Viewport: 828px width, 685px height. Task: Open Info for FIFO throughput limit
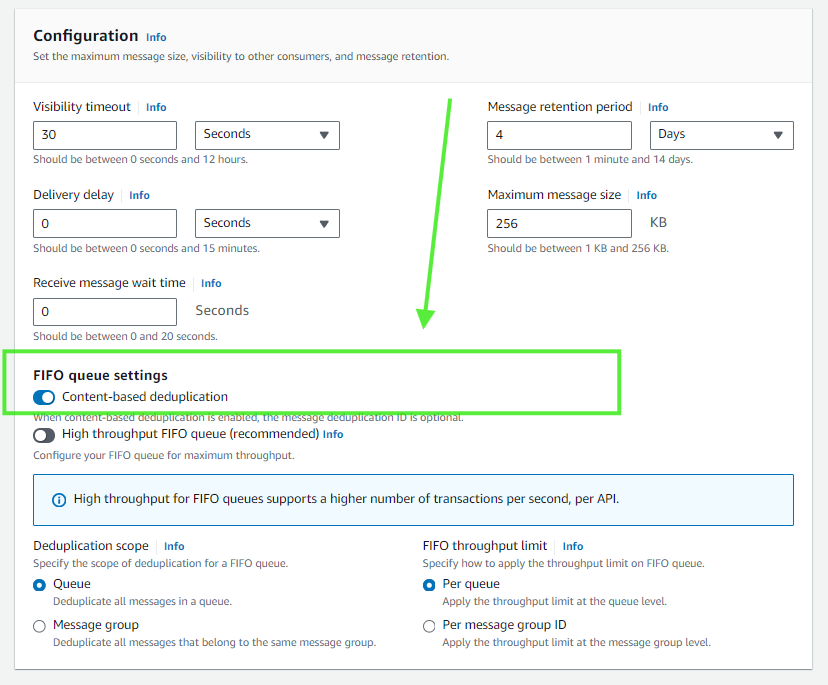coord(572,546)
